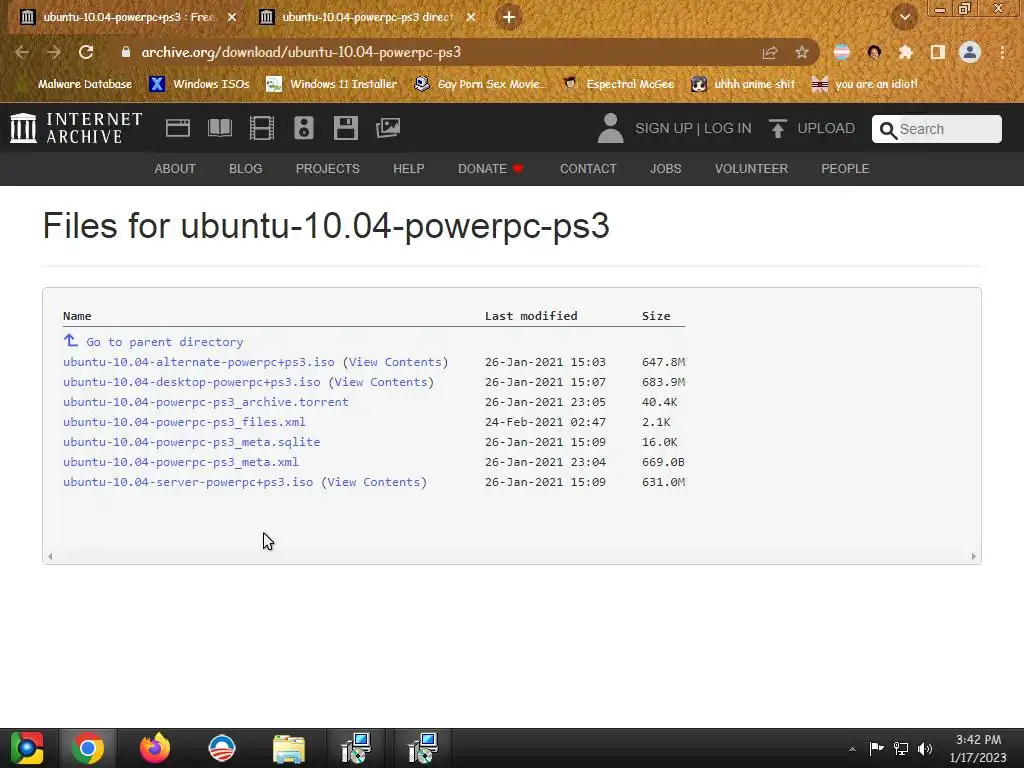This screenshot has height=768, width=1024.
Task: Open Chrome profile avatar
Action: [970, 52]
